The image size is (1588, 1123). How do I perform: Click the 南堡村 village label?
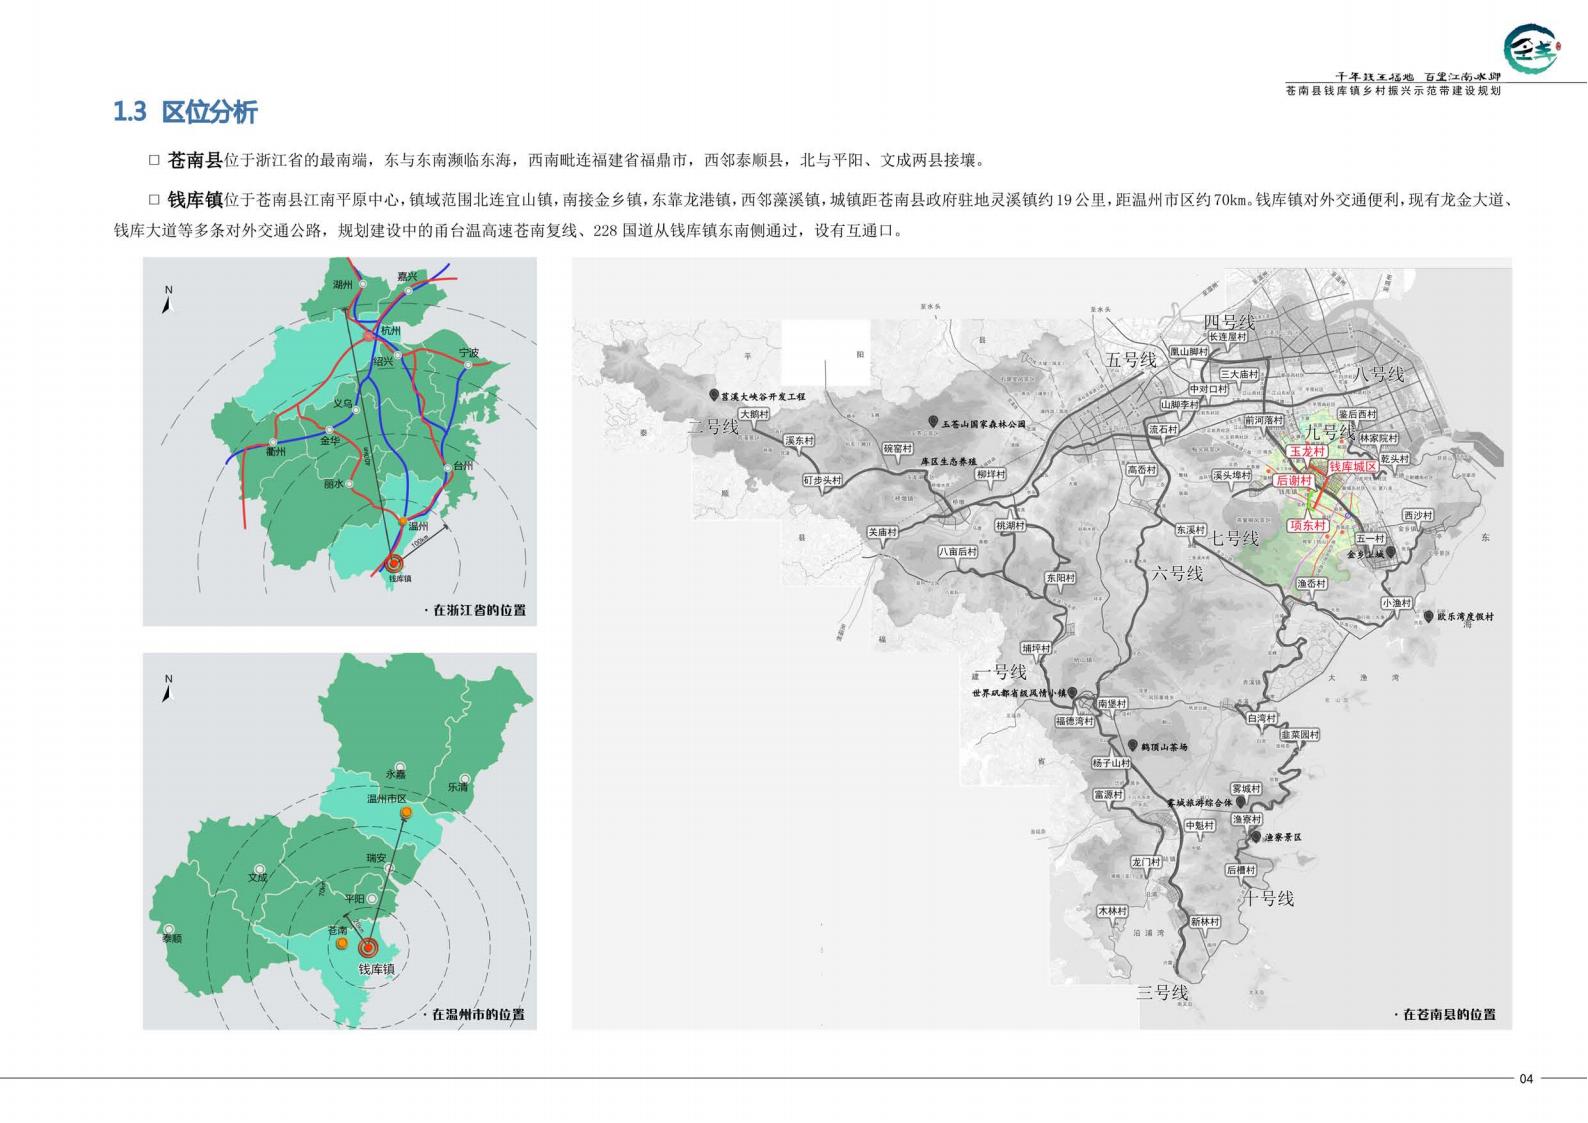click(x=1112, y=704)
